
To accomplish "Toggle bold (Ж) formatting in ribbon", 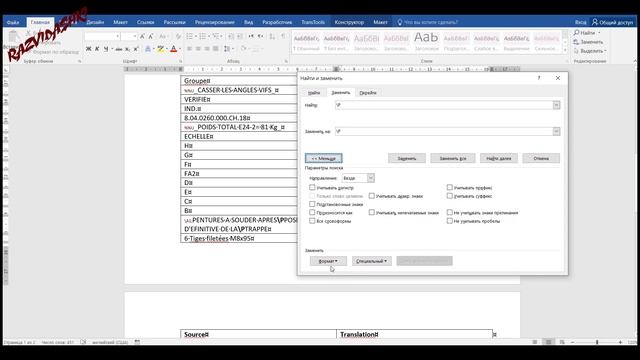I will pos(89,49).
